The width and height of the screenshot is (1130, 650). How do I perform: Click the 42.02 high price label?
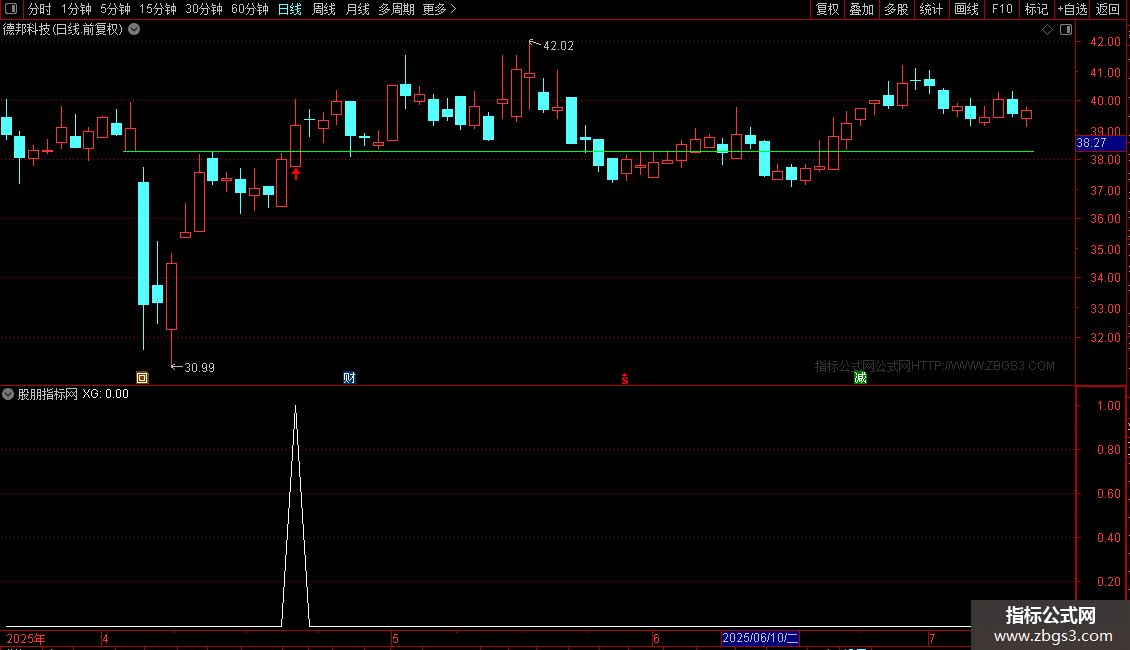(558, 46)
